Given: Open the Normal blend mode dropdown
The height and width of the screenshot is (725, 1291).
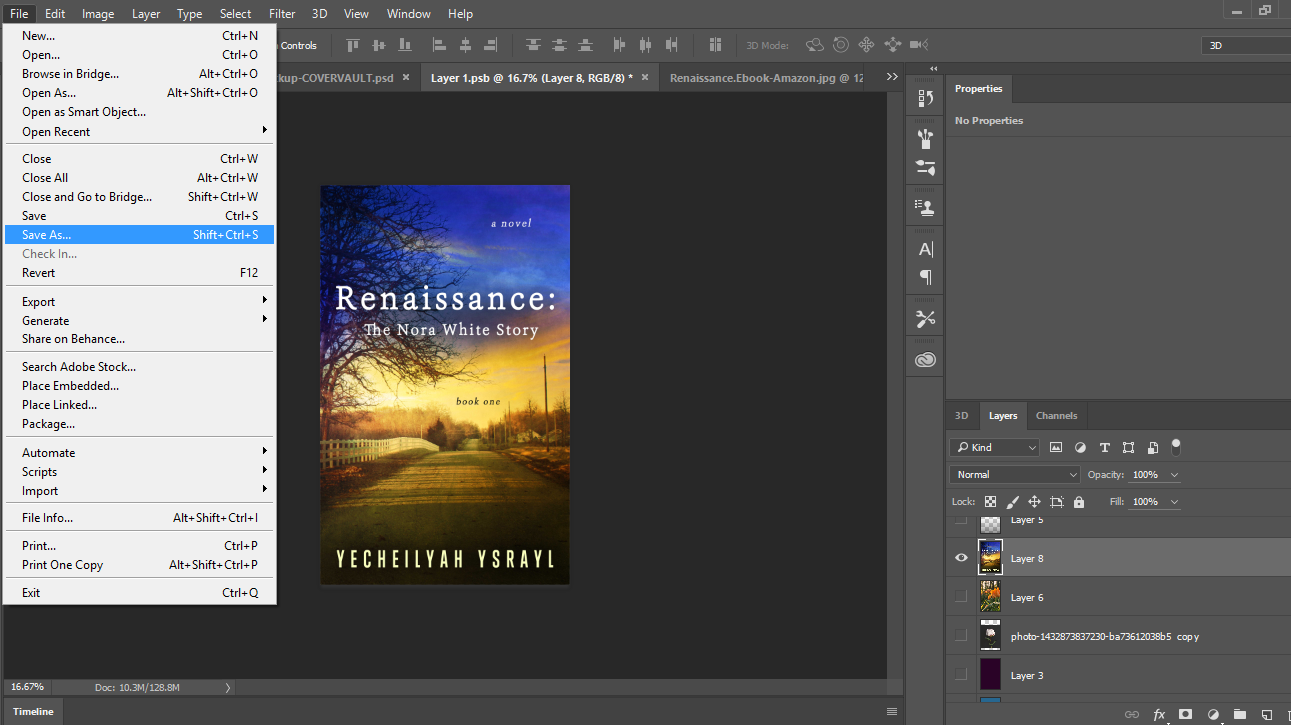Looking at the screenshot, I should [1015, 475].
